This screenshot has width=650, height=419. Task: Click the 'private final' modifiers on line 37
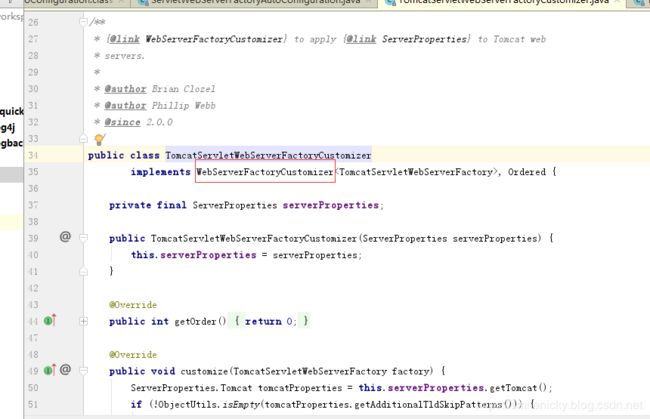coord(148,205)
